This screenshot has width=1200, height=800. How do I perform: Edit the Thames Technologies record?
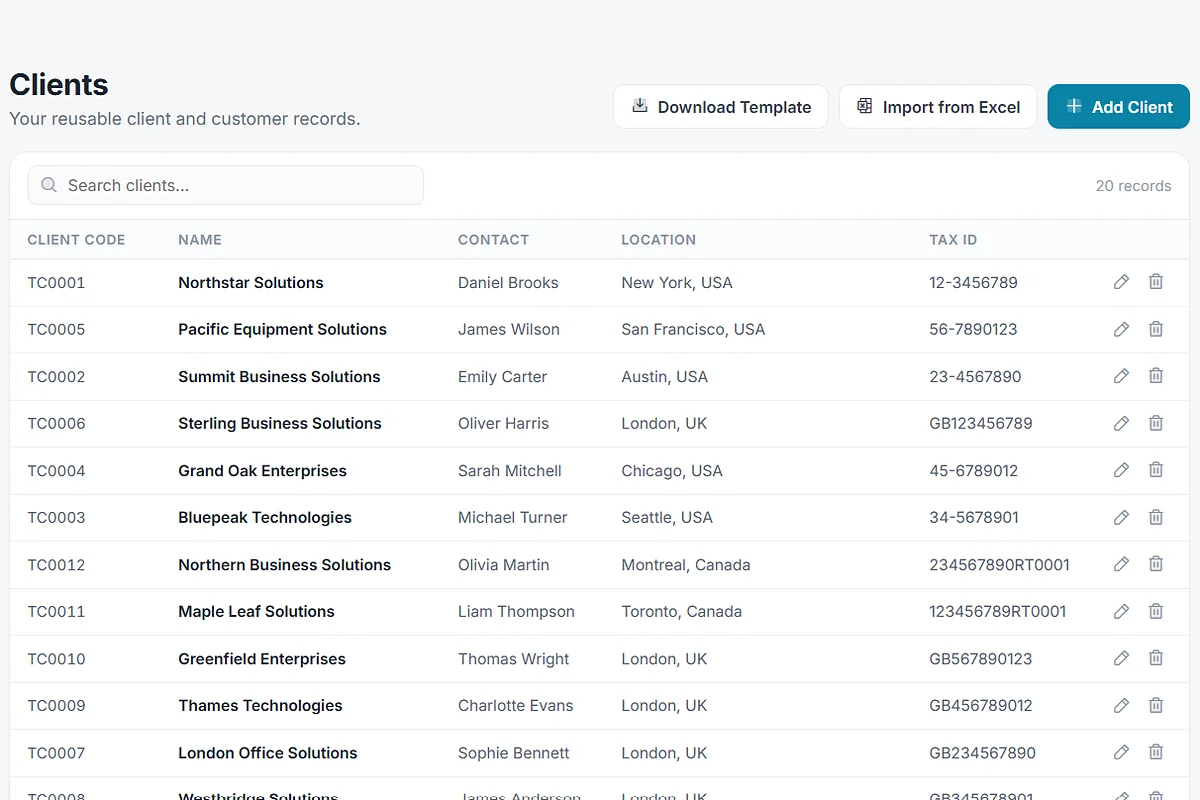(1121, 705)
